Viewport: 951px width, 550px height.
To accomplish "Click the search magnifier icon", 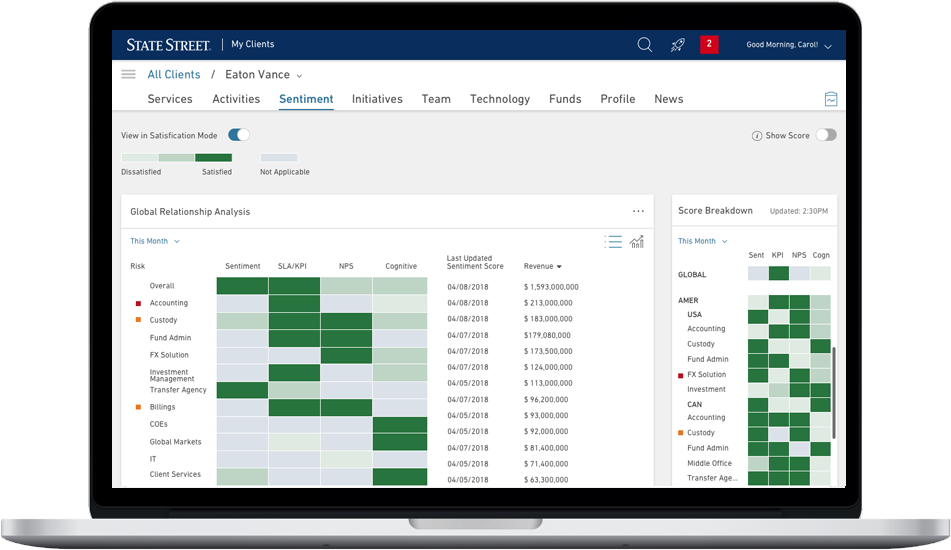I will point(645,45).
